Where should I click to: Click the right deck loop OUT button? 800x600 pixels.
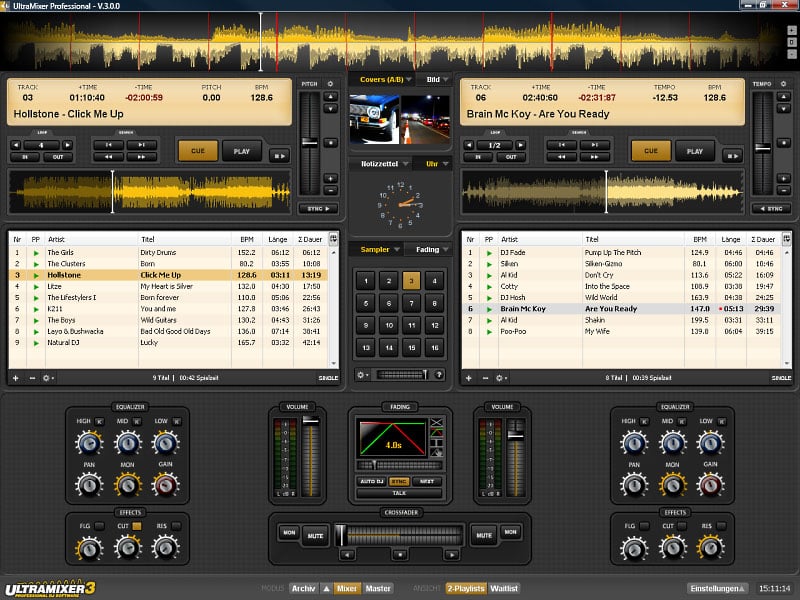coord(511,157)
